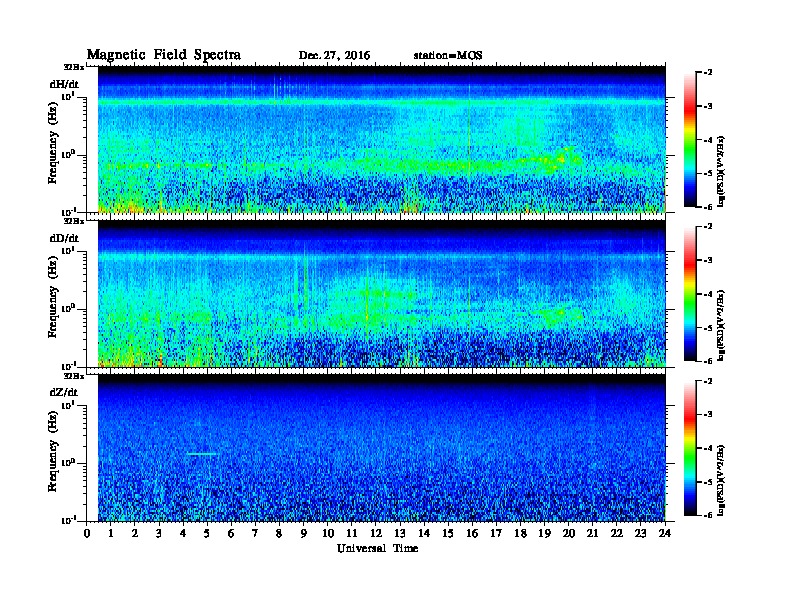Click the "-2" tick on dZ/dt color bar
792x612 pixels.
[708, 381]
